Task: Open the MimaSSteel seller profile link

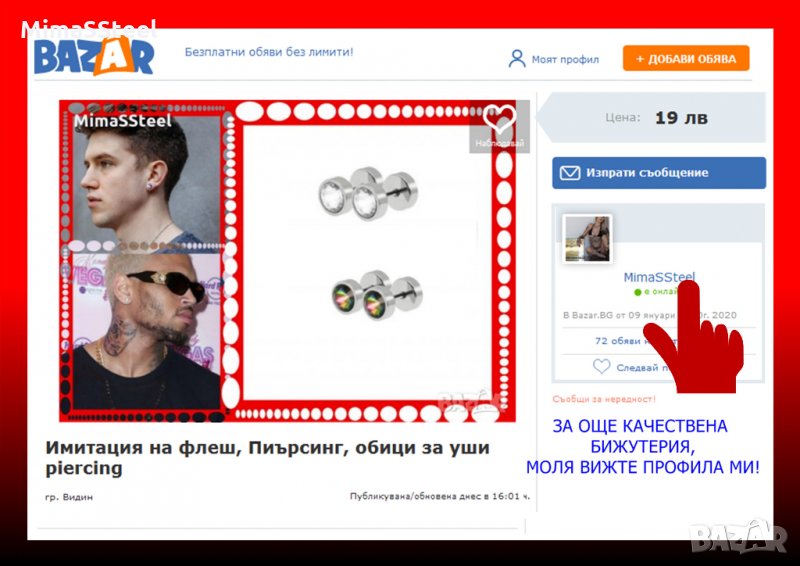Action: (x=658, y=277)
